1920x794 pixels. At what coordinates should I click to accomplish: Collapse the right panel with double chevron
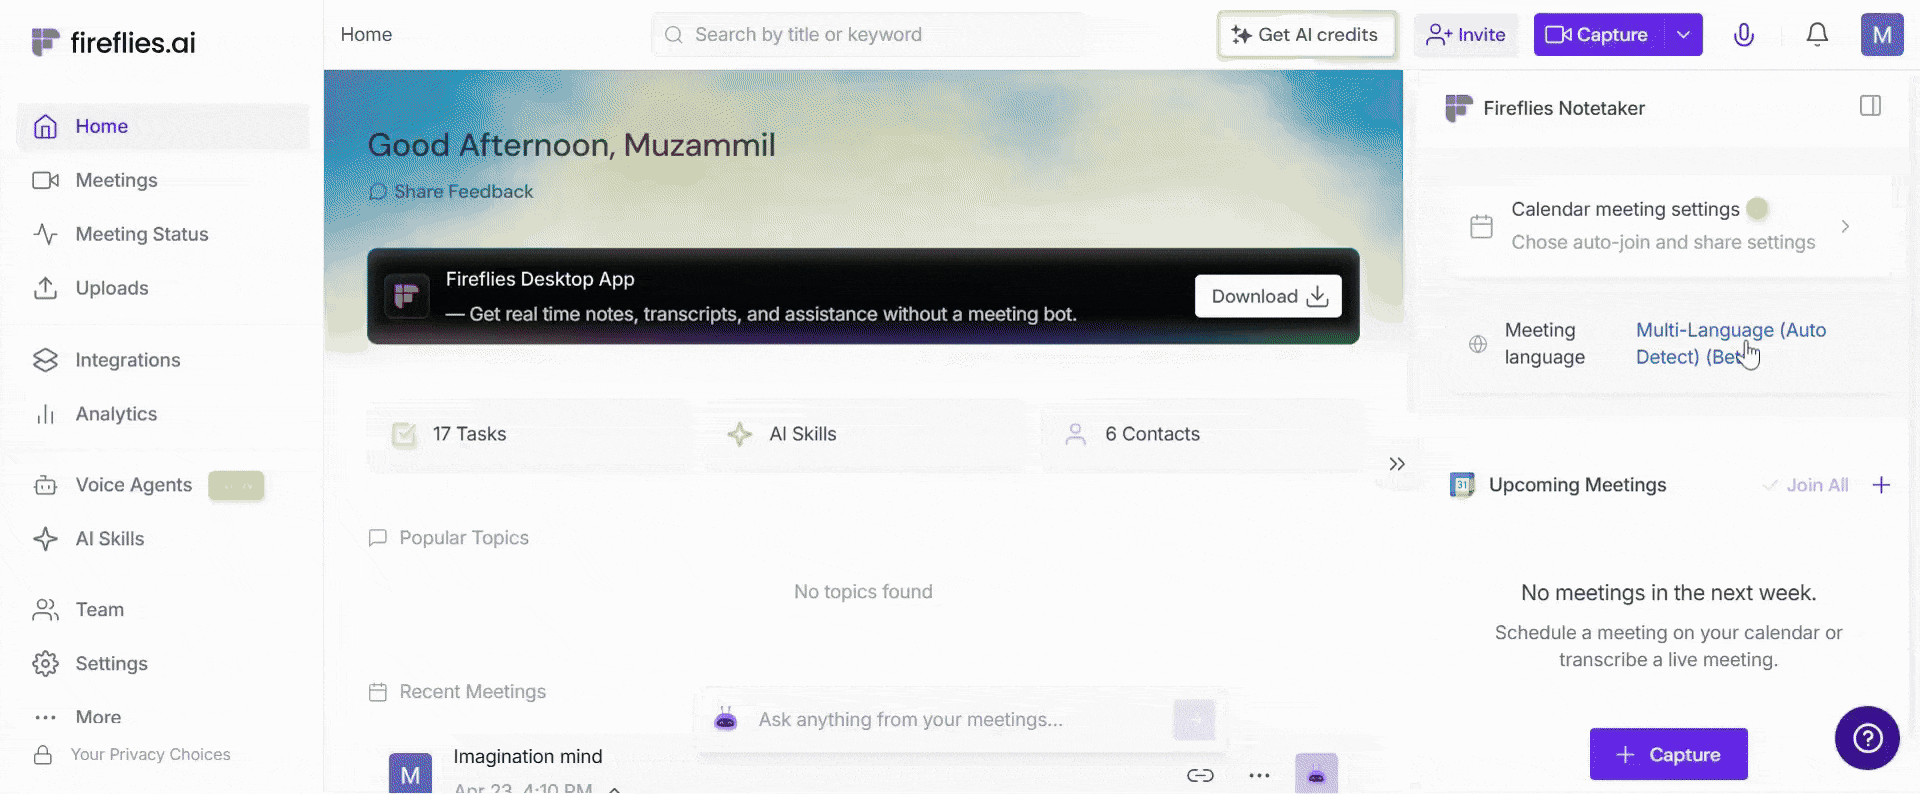[1397, 464]
